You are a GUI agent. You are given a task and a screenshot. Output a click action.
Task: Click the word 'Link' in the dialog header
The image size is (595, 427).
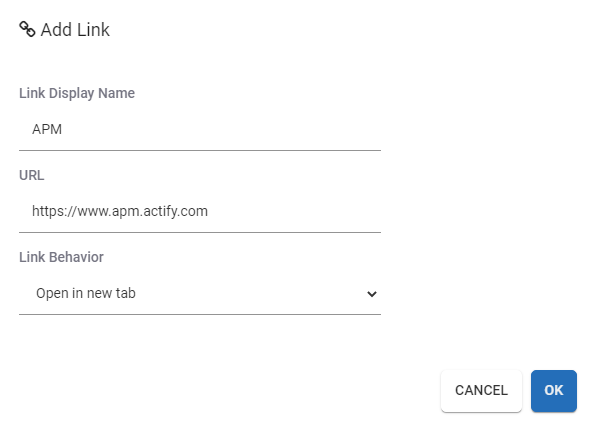point(93,30)
